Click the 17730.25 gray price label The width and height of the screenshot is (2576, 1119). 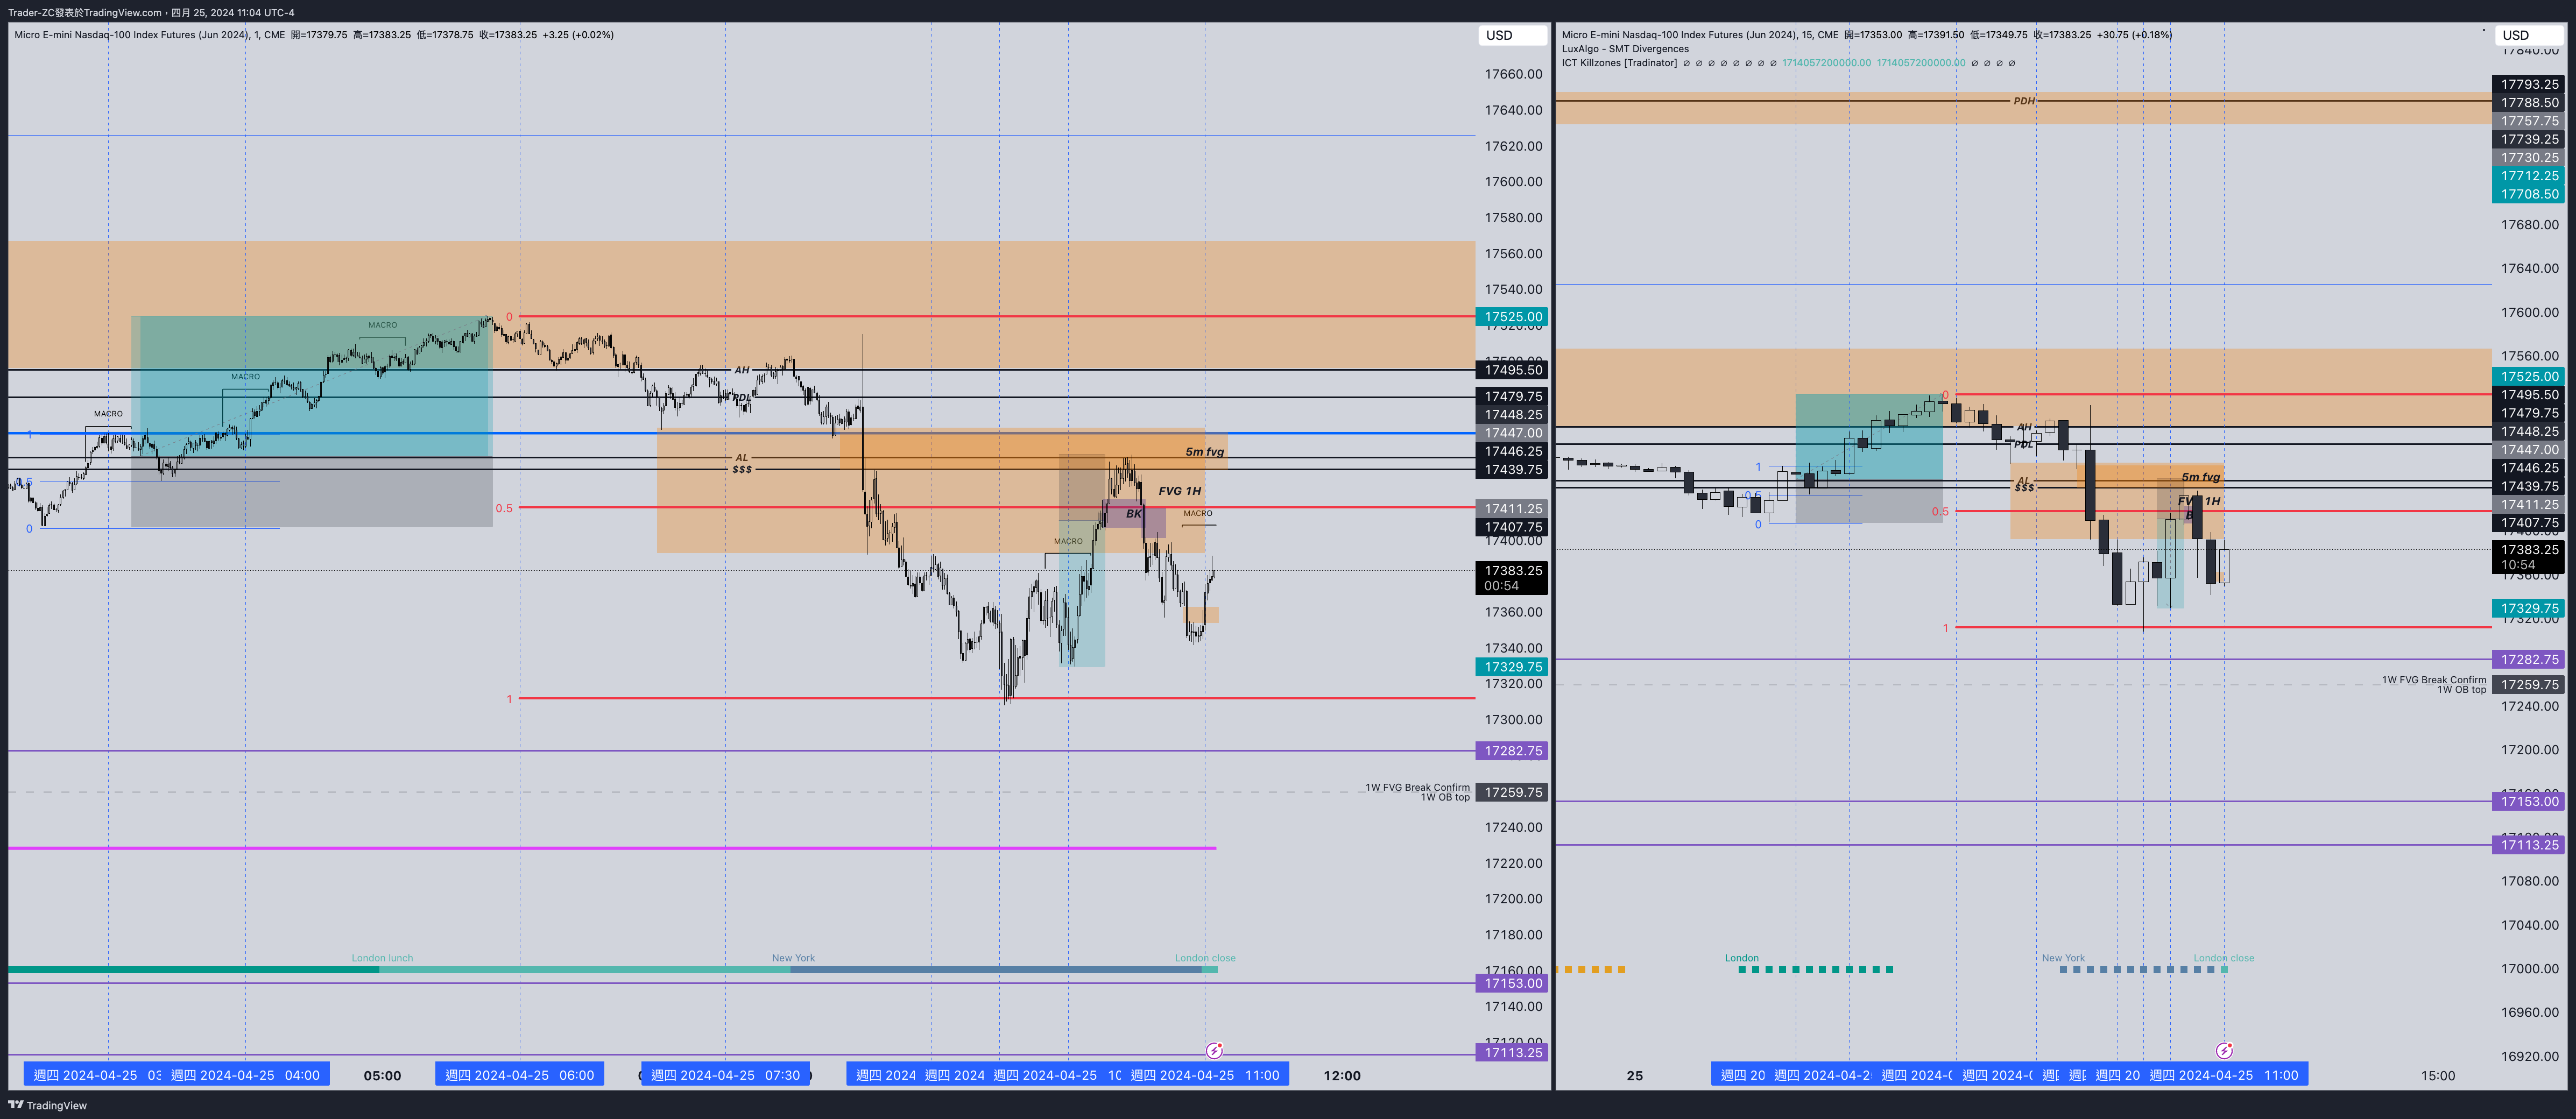coord(2529,158)
